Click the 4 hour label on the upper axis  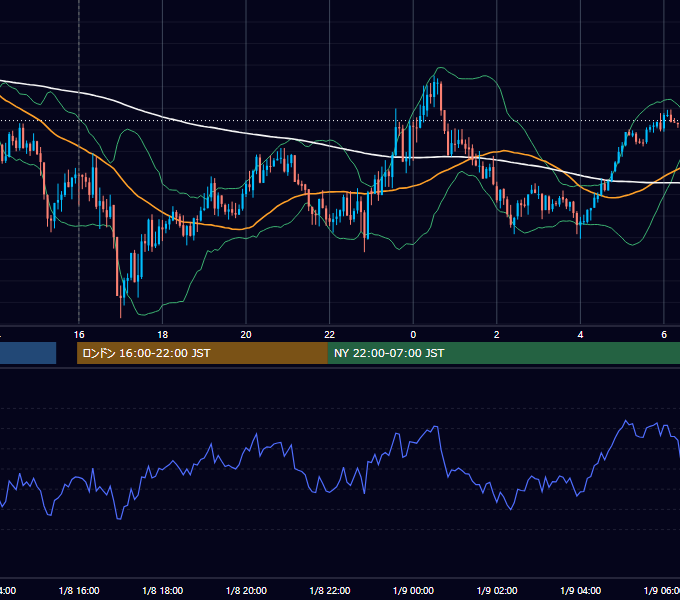pos(580,335)
